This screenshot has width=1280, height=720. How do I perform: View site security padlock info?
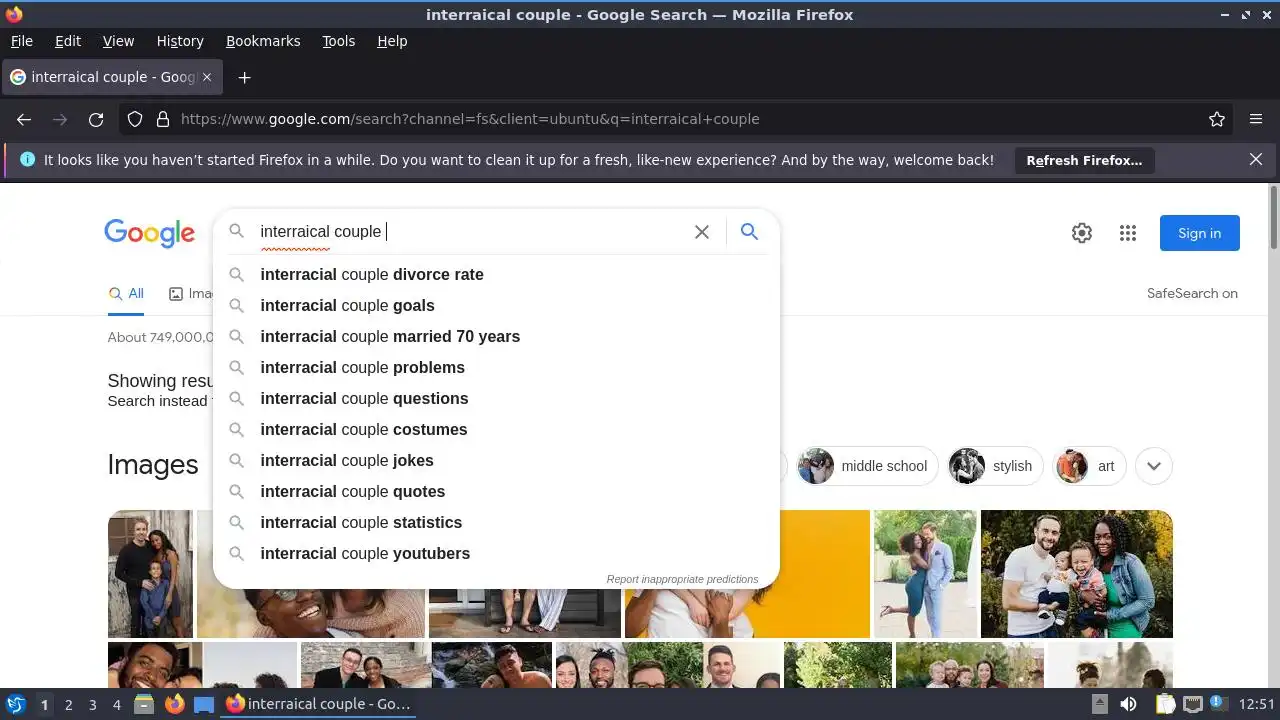pyautogui.click(x=163, y=119)
